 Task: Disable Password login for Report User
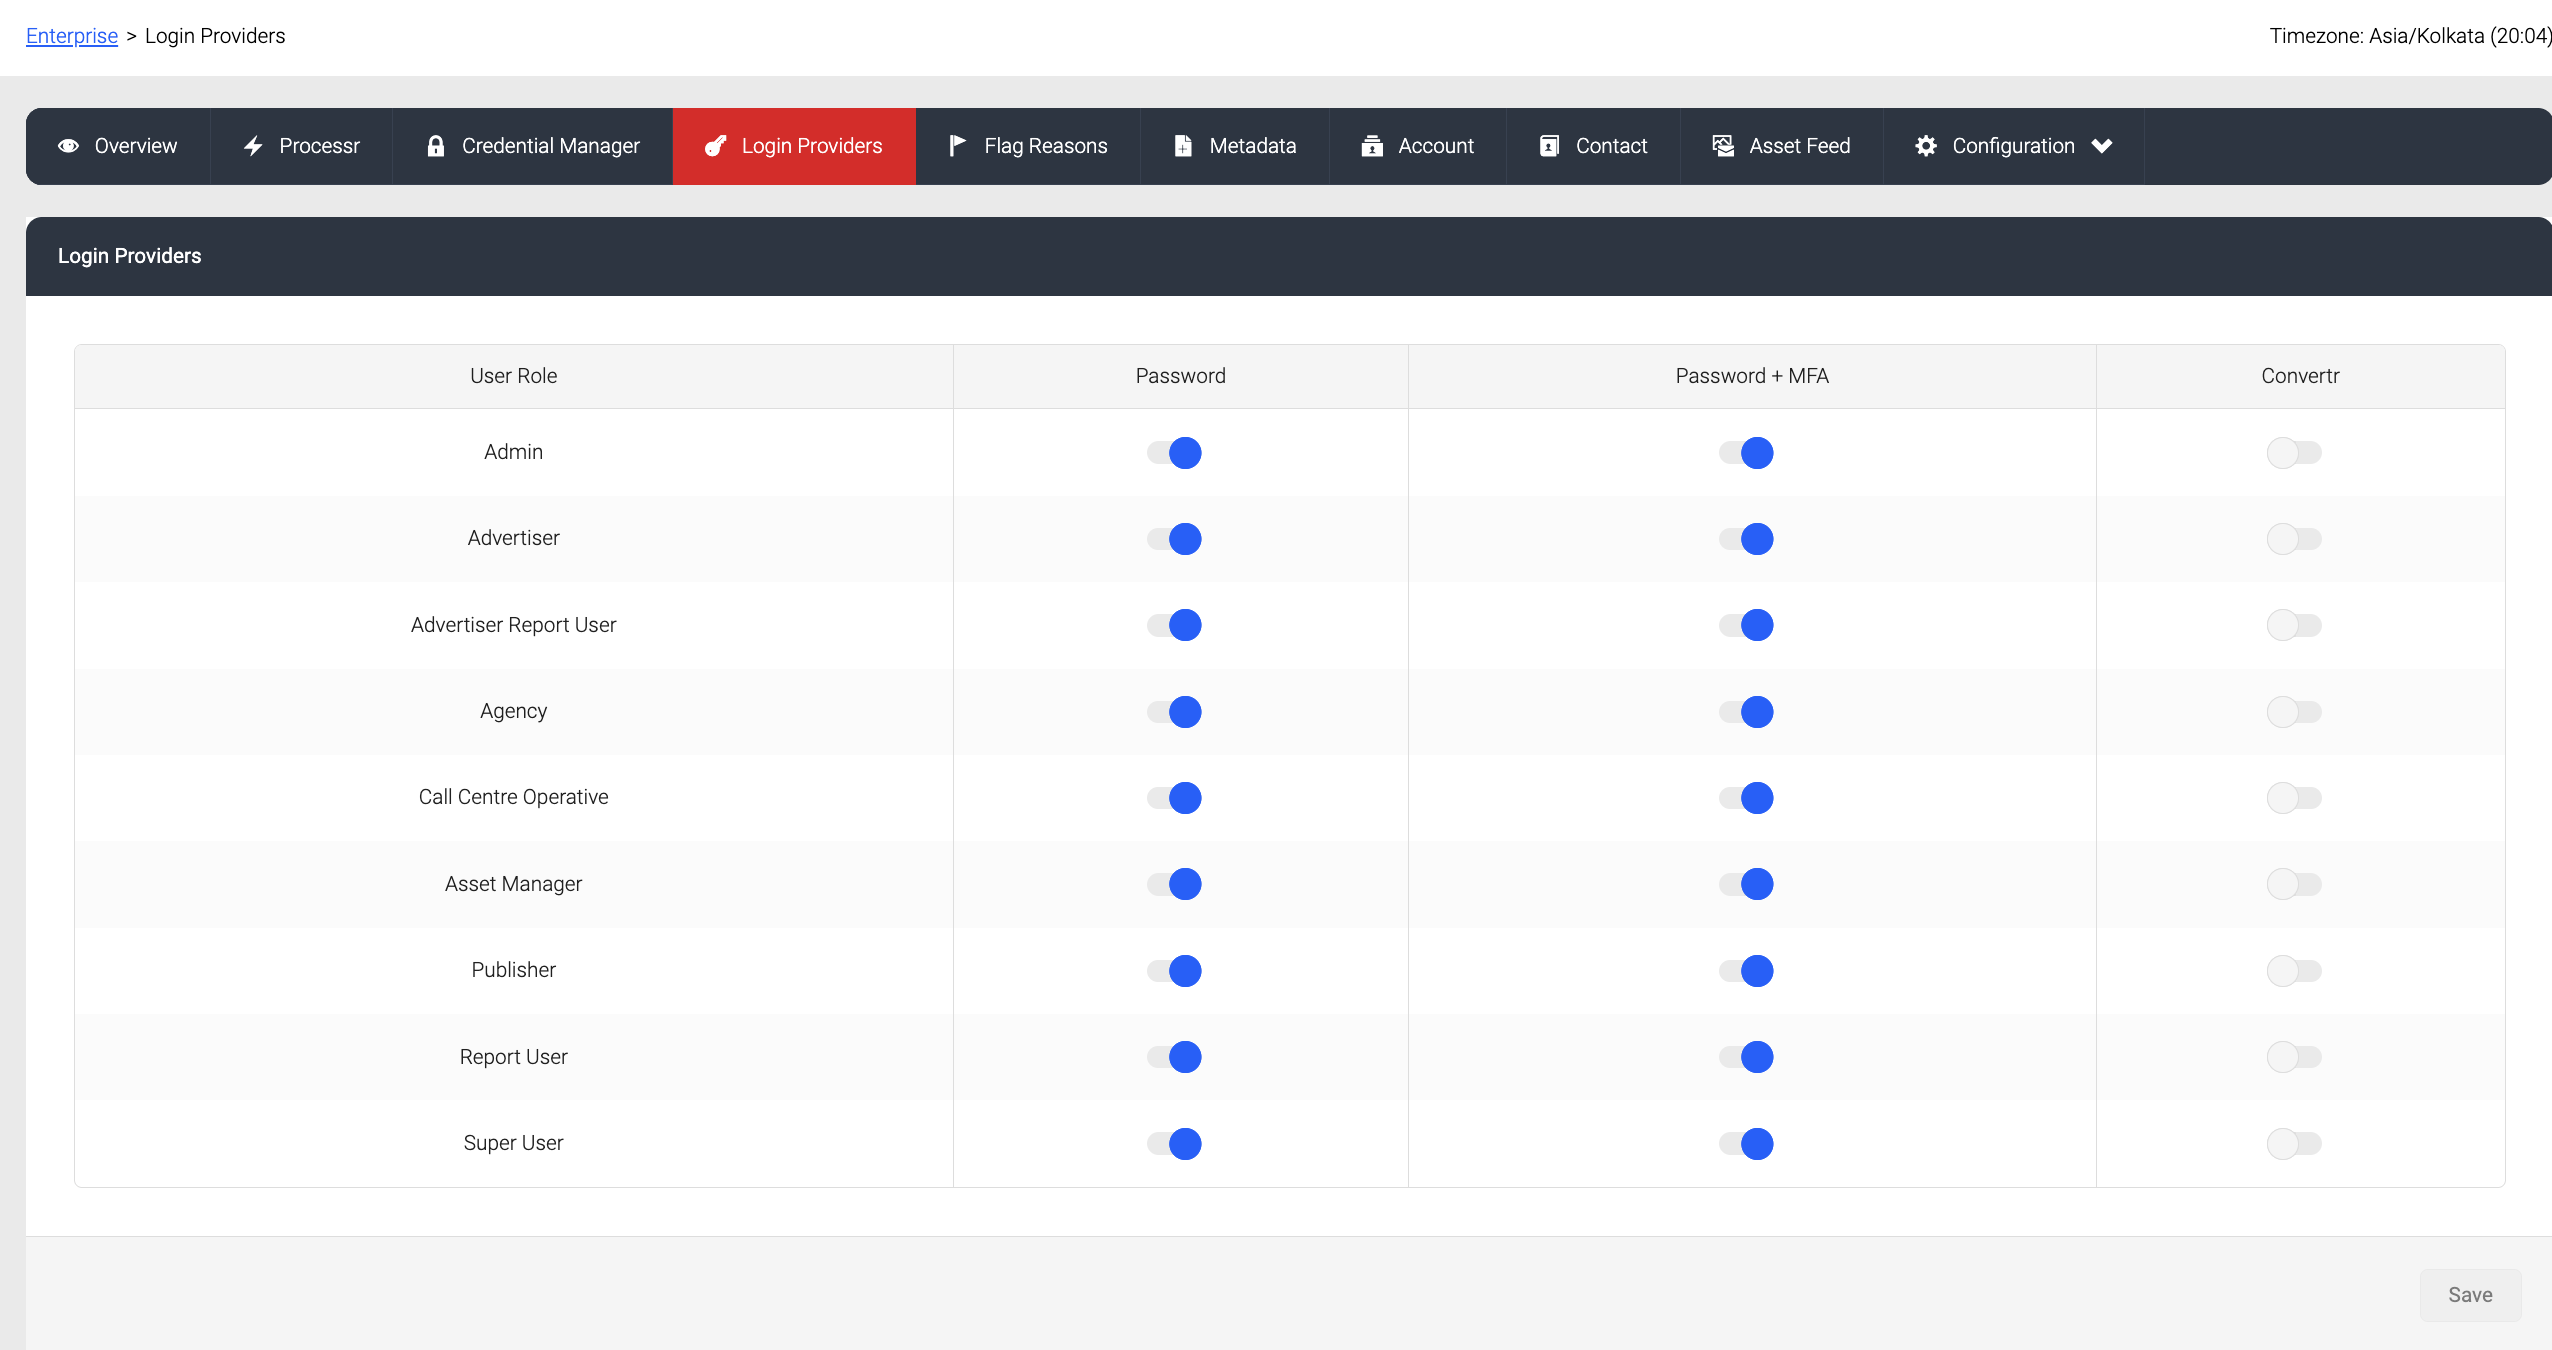tap(1174, 1057)
